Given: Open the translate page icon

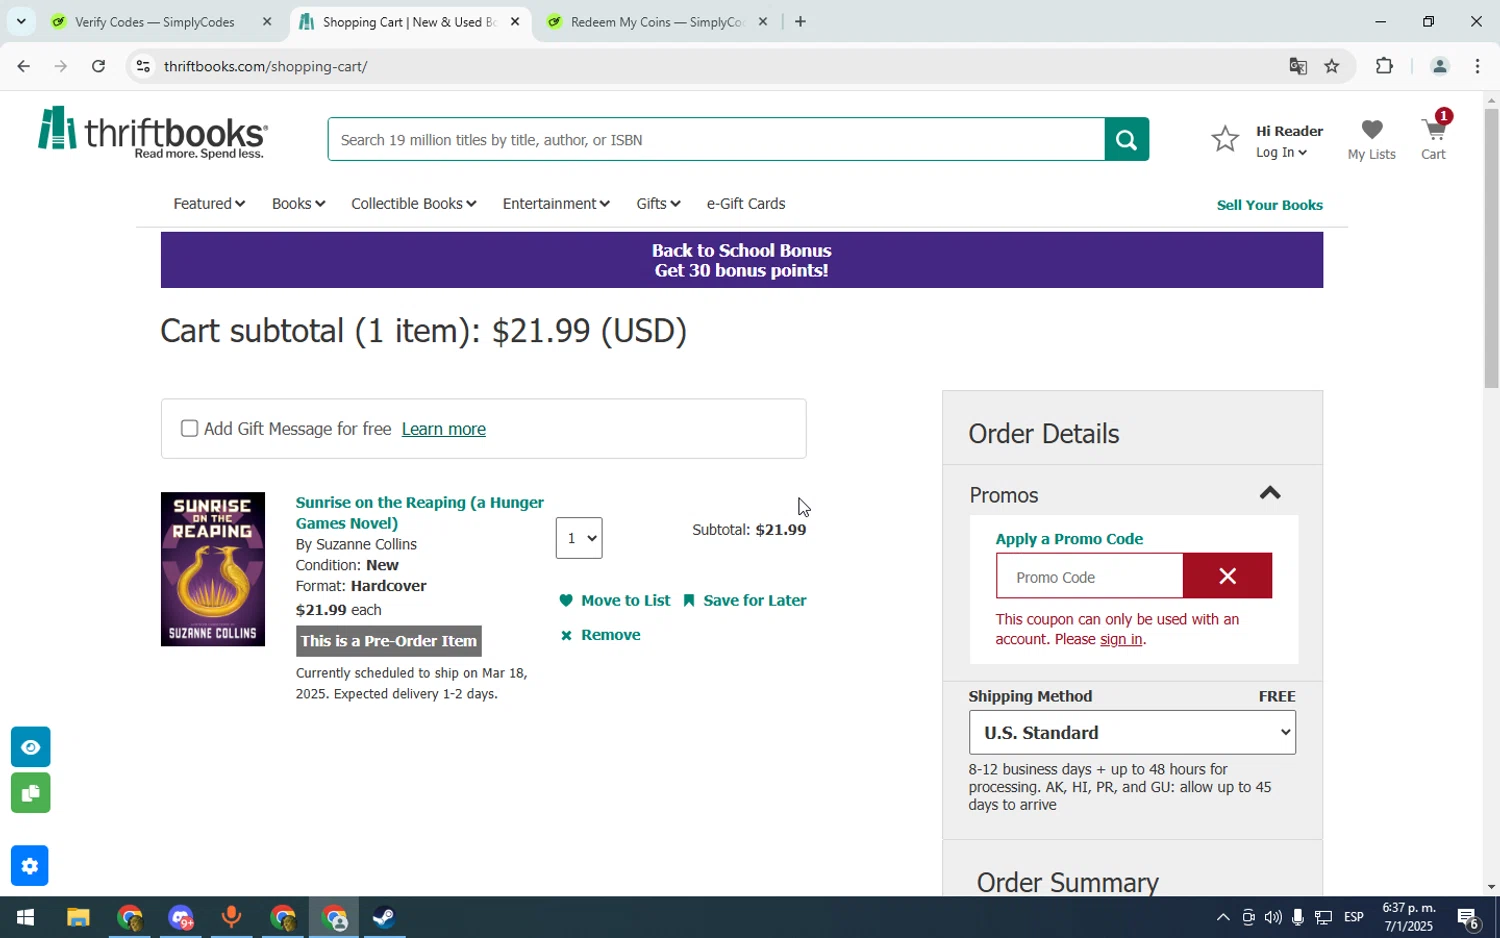Looking at the screenshot, I should point(1298,66).
